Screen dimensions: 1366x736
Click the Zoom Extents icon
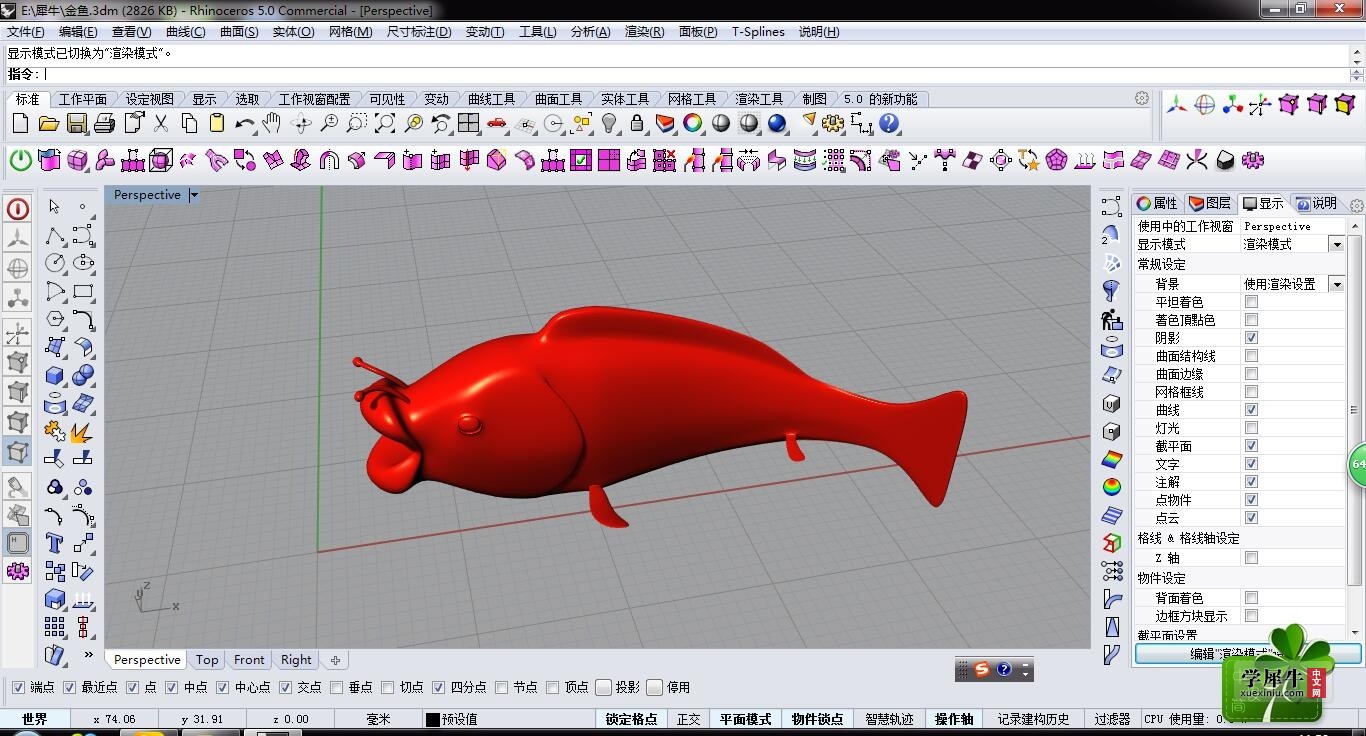(384, 124)
